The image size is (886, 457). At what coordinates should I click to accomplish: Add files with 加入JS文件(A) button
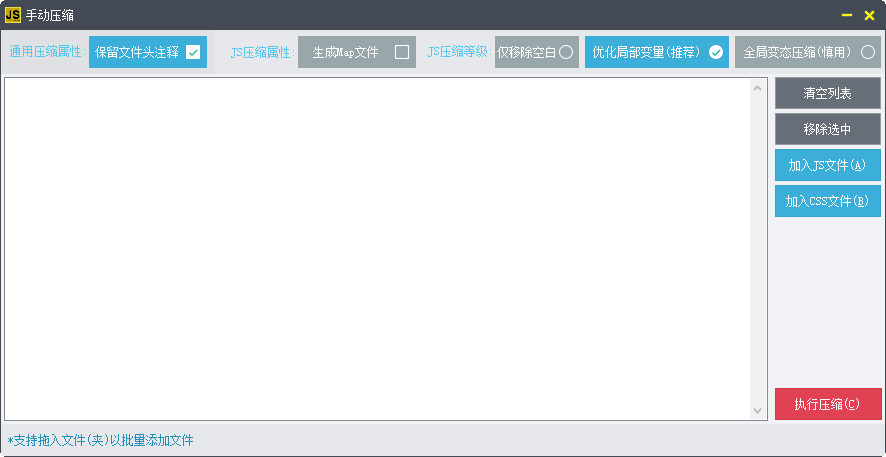coord(828,165)
